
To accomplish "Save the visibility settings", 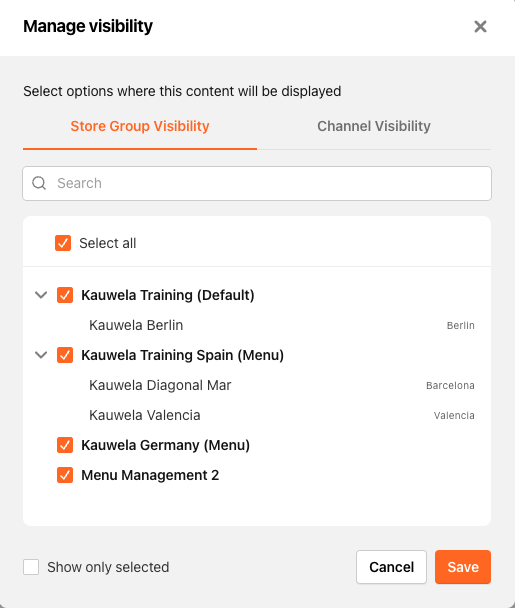I will tap(463, 567).
